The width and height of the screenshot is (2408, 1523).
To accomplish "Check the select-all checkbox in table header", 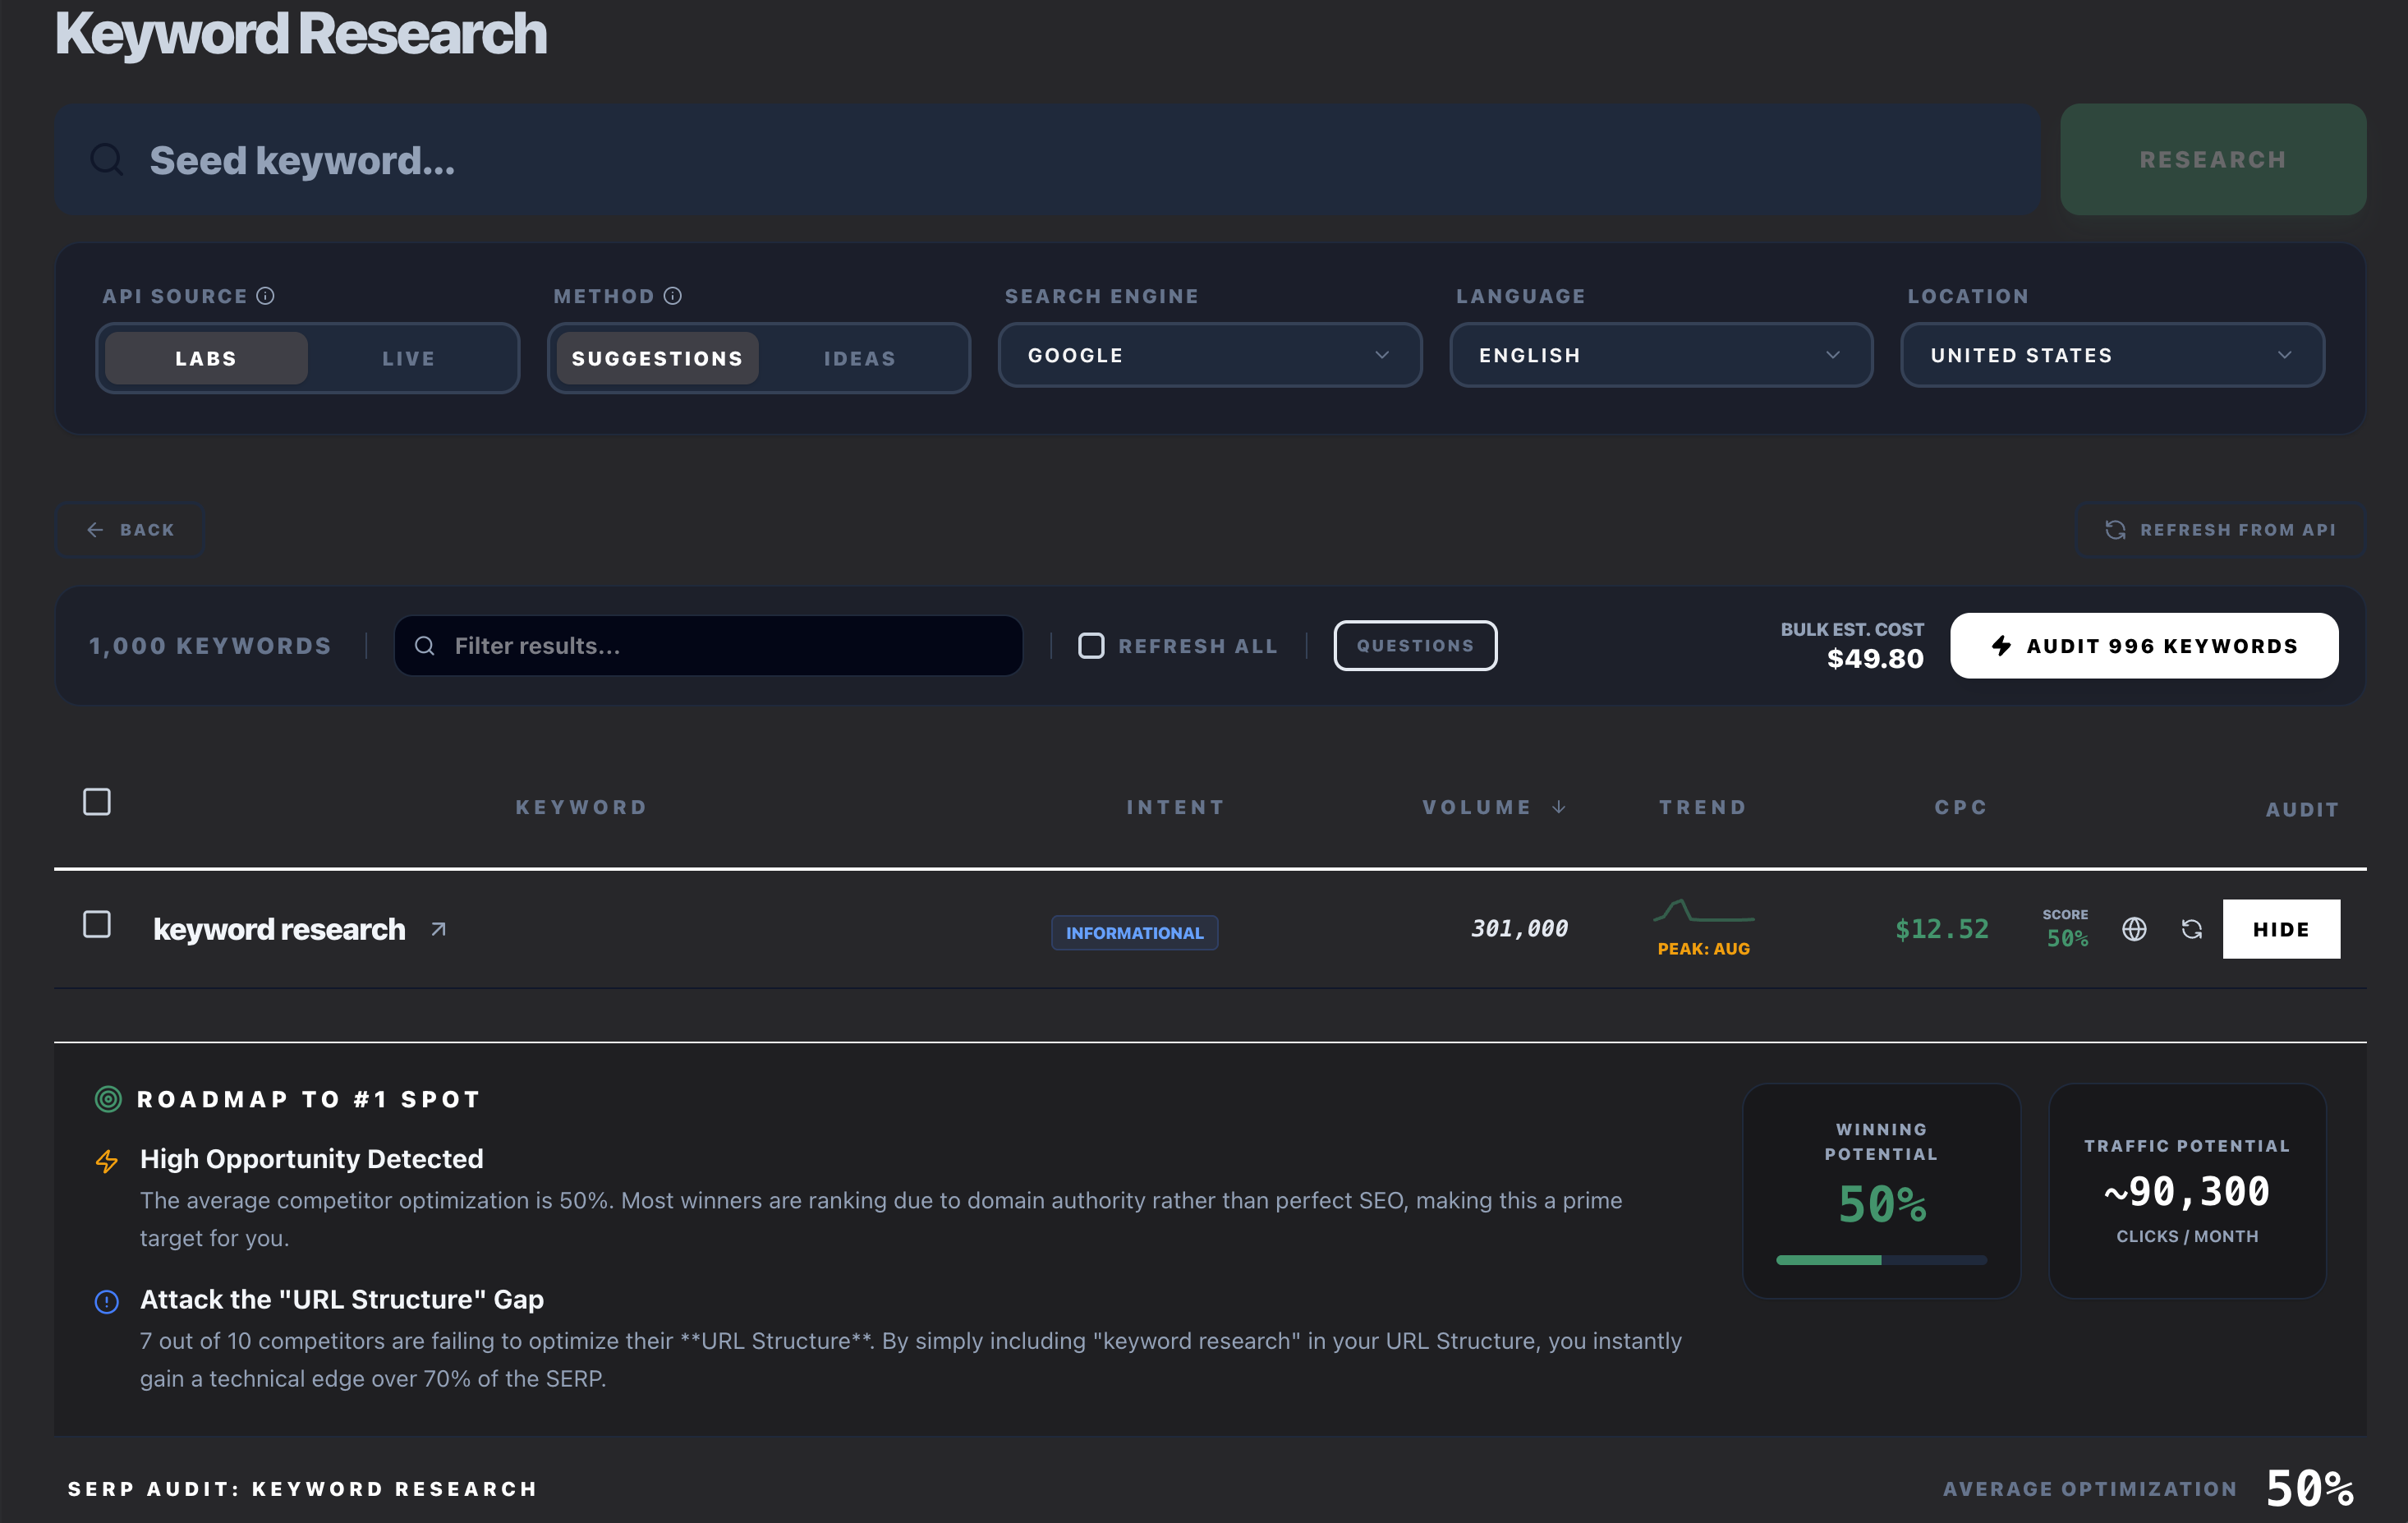I will [x=97, y=802].
